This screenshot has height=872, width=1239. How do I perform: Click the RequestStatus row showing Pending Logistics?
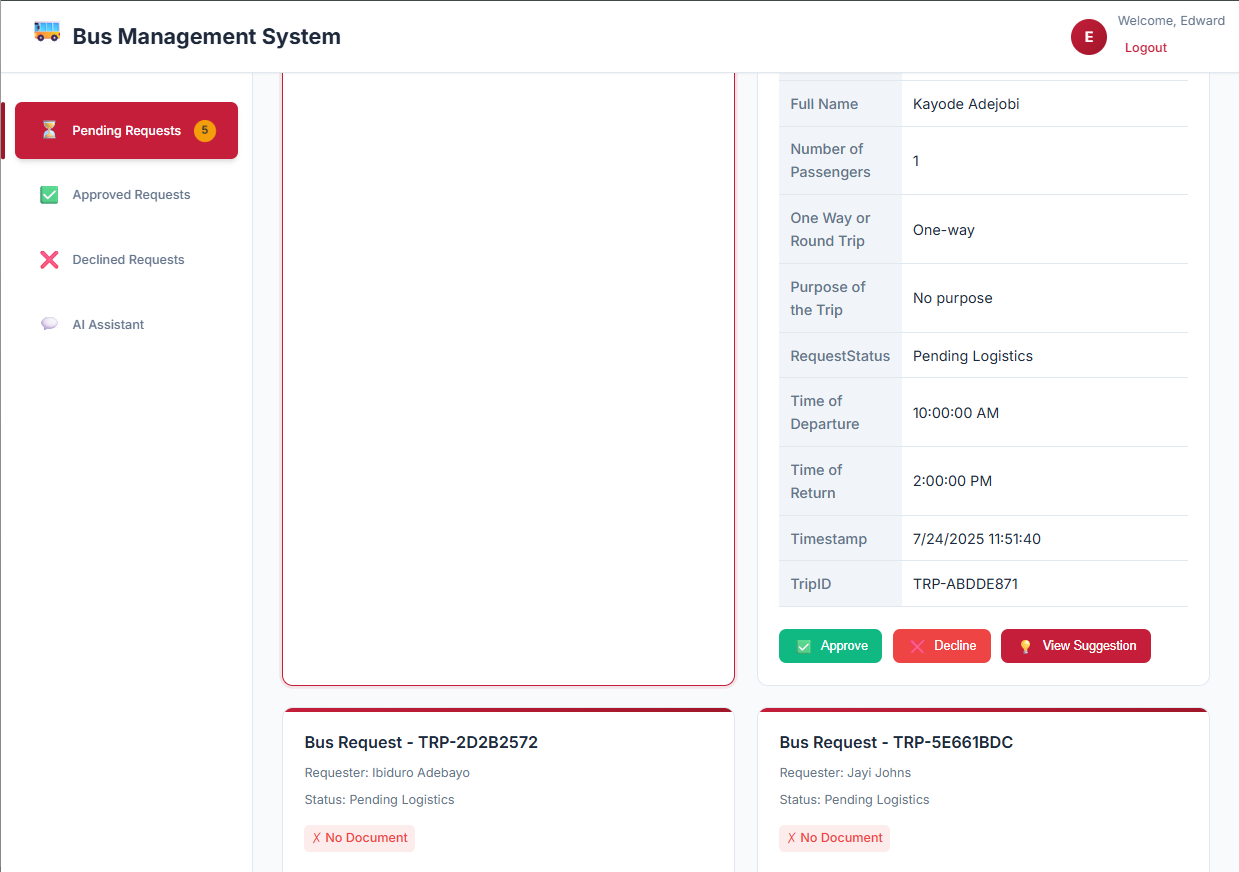[972, 355]
